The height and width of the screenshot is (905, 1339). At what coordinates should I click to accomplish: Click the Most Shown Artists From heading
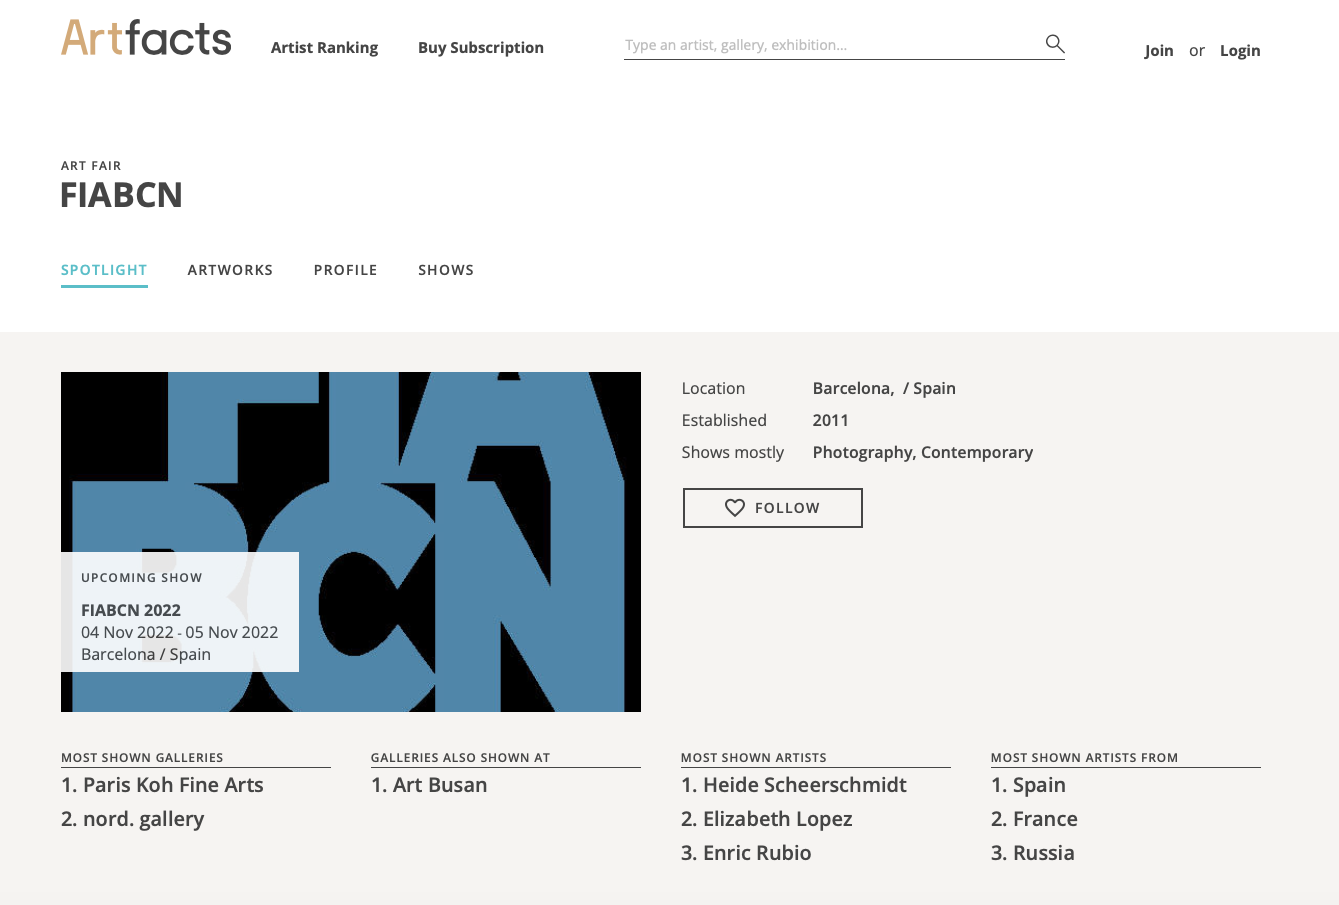point(1085,758)
